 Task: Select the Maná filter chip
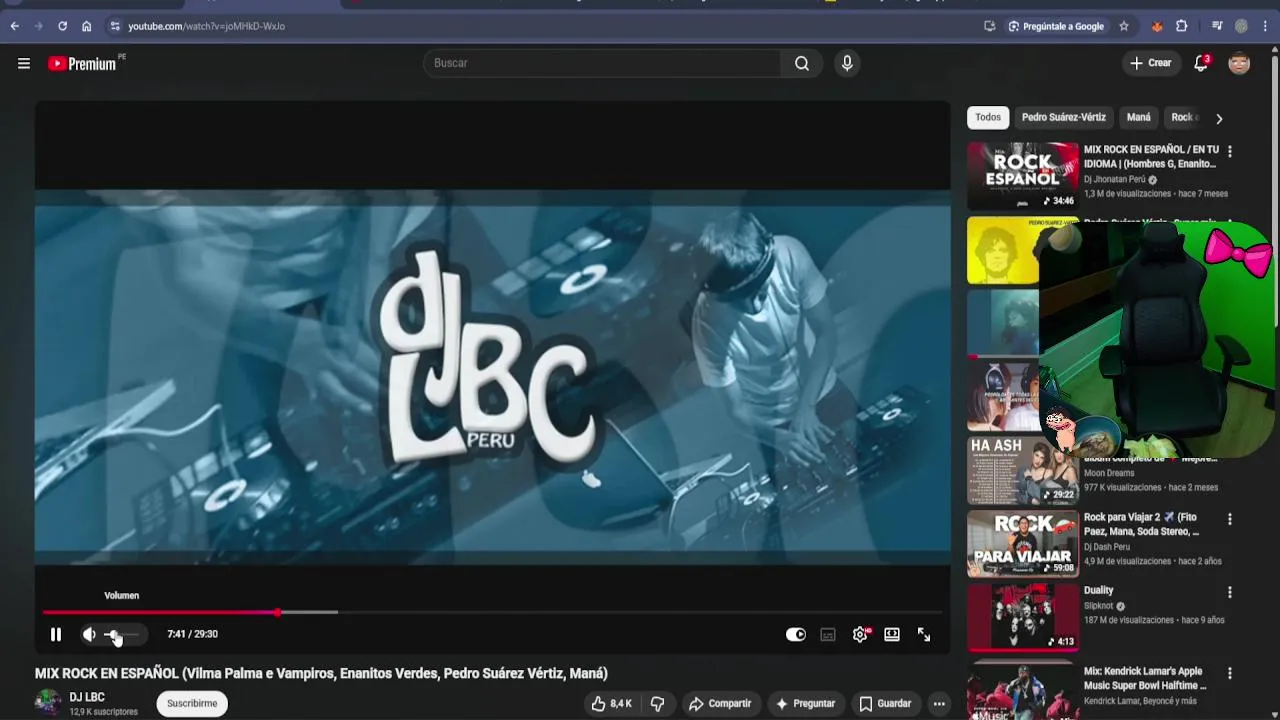(1138, 117)
